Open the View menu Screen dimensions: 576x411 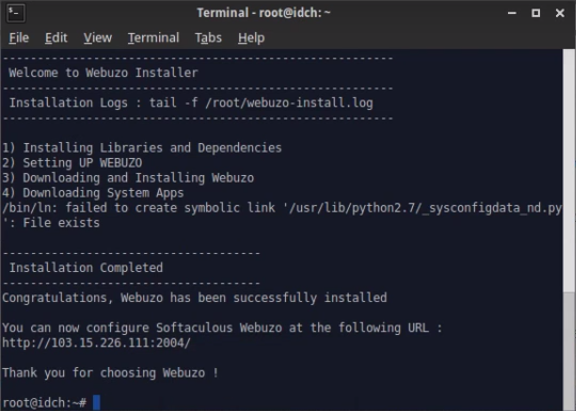pyautogui.click(x=97, y=38)
